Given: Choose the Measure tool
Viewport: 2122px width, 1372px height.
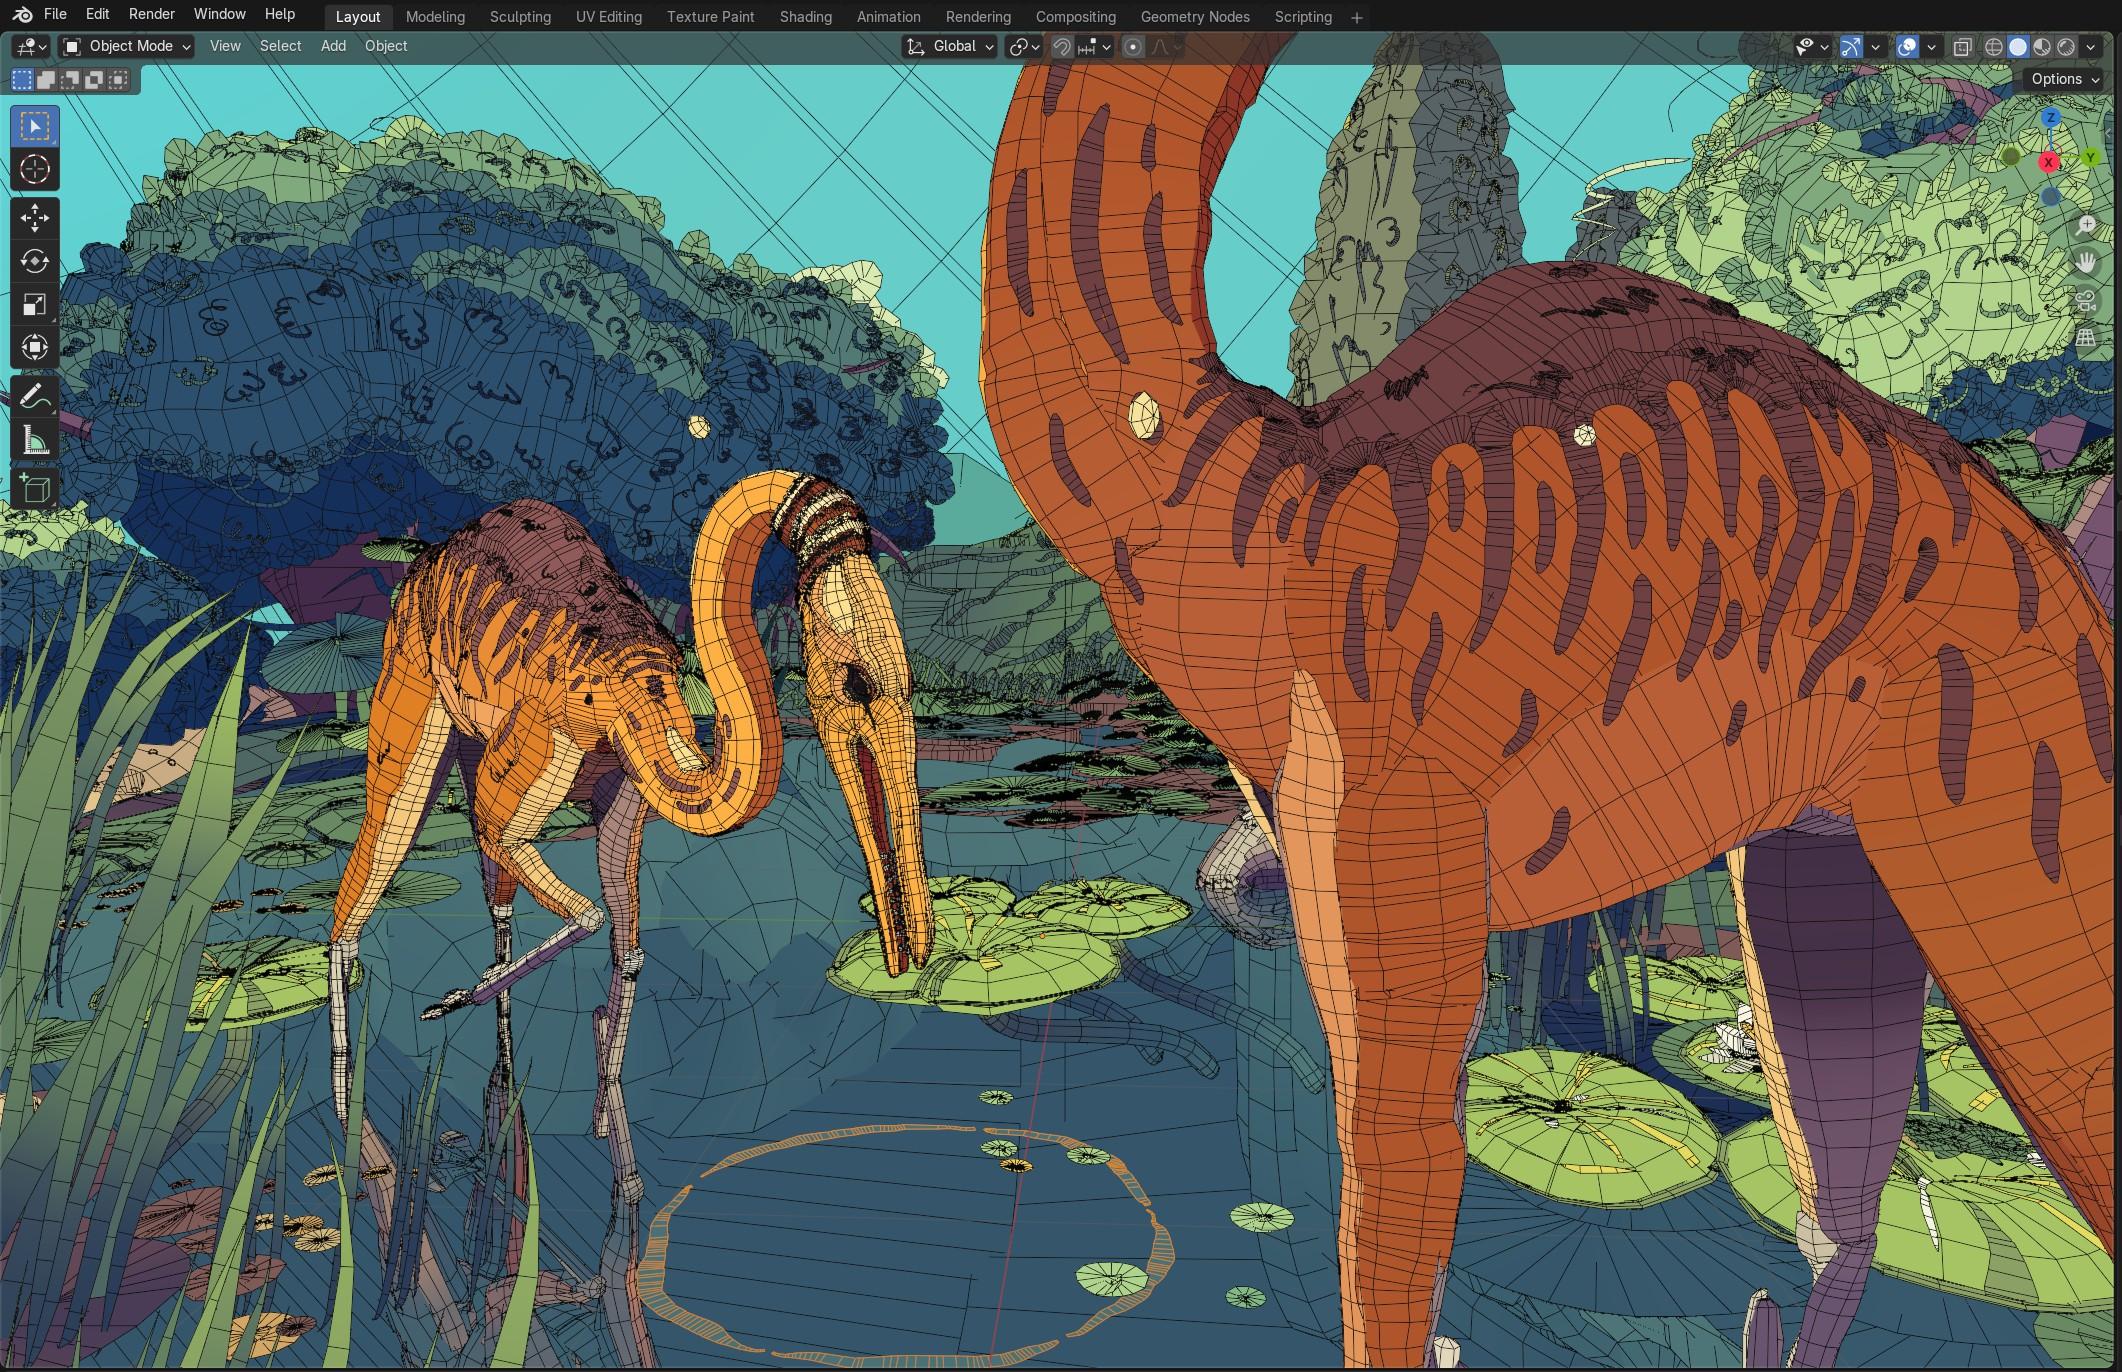Looking at the screenshot, I should click(35, 440).
